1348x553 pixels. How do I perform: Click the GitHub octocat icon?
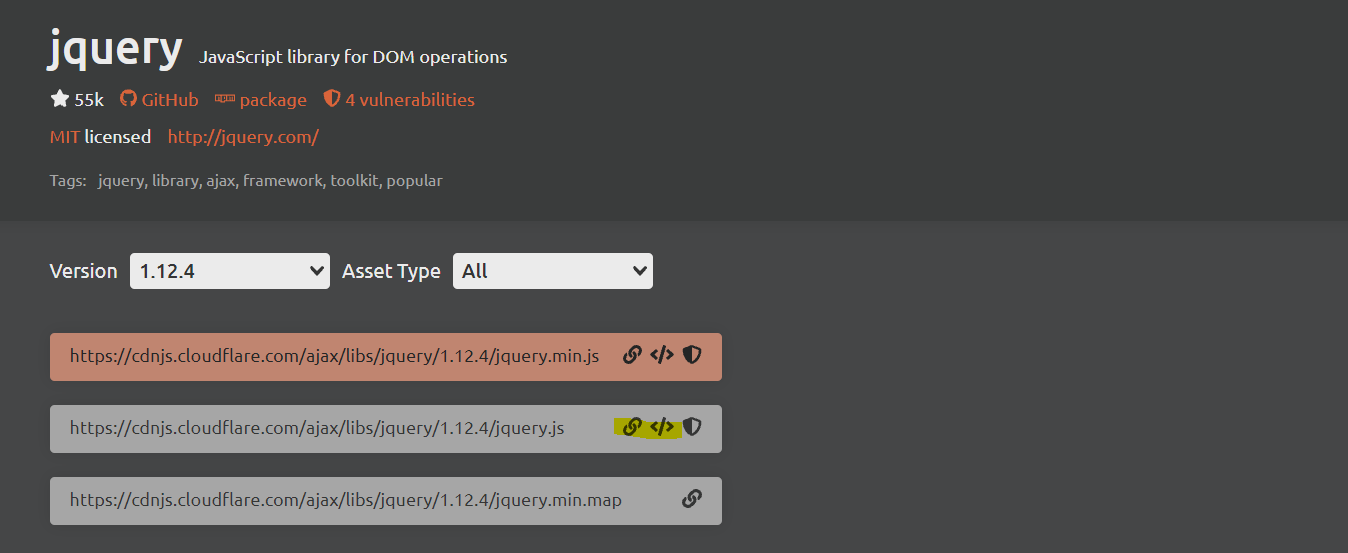tap(128, 99)
